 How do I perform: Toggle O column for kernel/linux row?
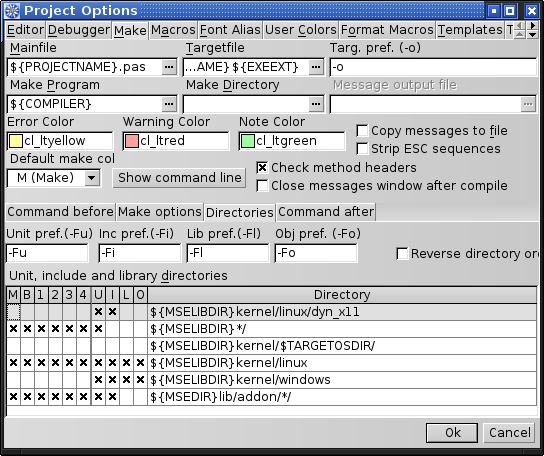coord(140,363)
